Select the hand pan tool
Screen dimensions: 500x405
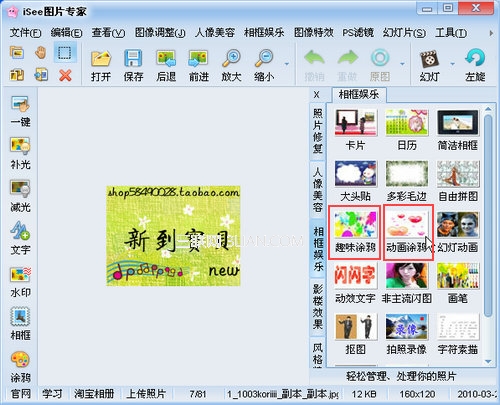(x=41, y=52)
